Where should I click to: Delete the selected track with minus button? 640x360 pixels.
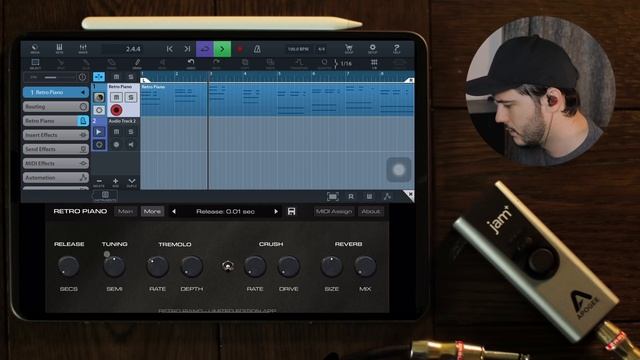coord(99,182)
